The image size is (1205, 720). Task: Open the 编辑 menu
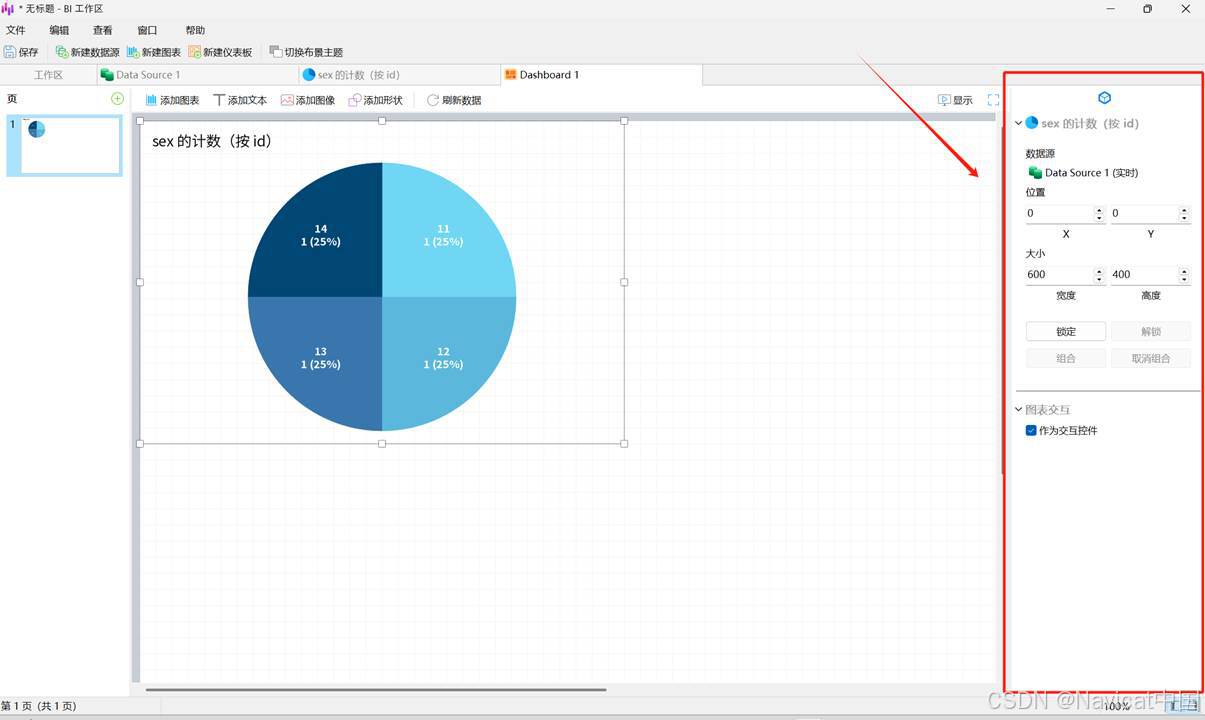[59, 30]
